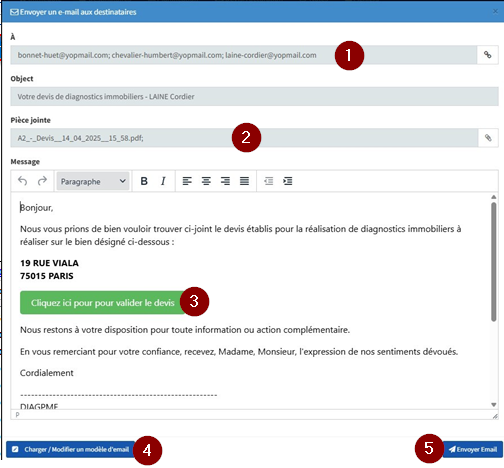Undo the last edit in message editor
Screen dimensions: 504x468
coord(23,181)
